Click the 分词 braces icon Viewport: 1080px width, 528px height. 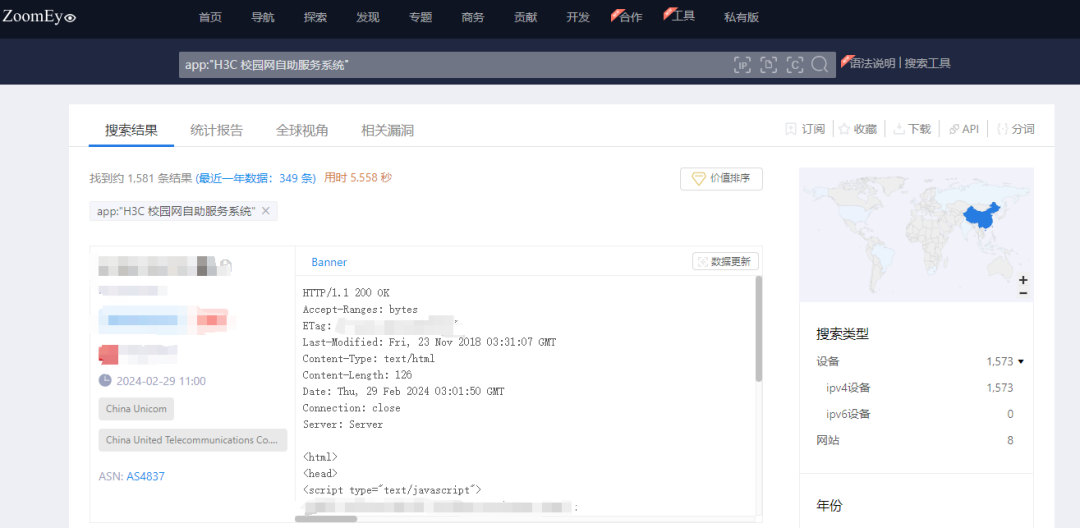coord(1003,129)
